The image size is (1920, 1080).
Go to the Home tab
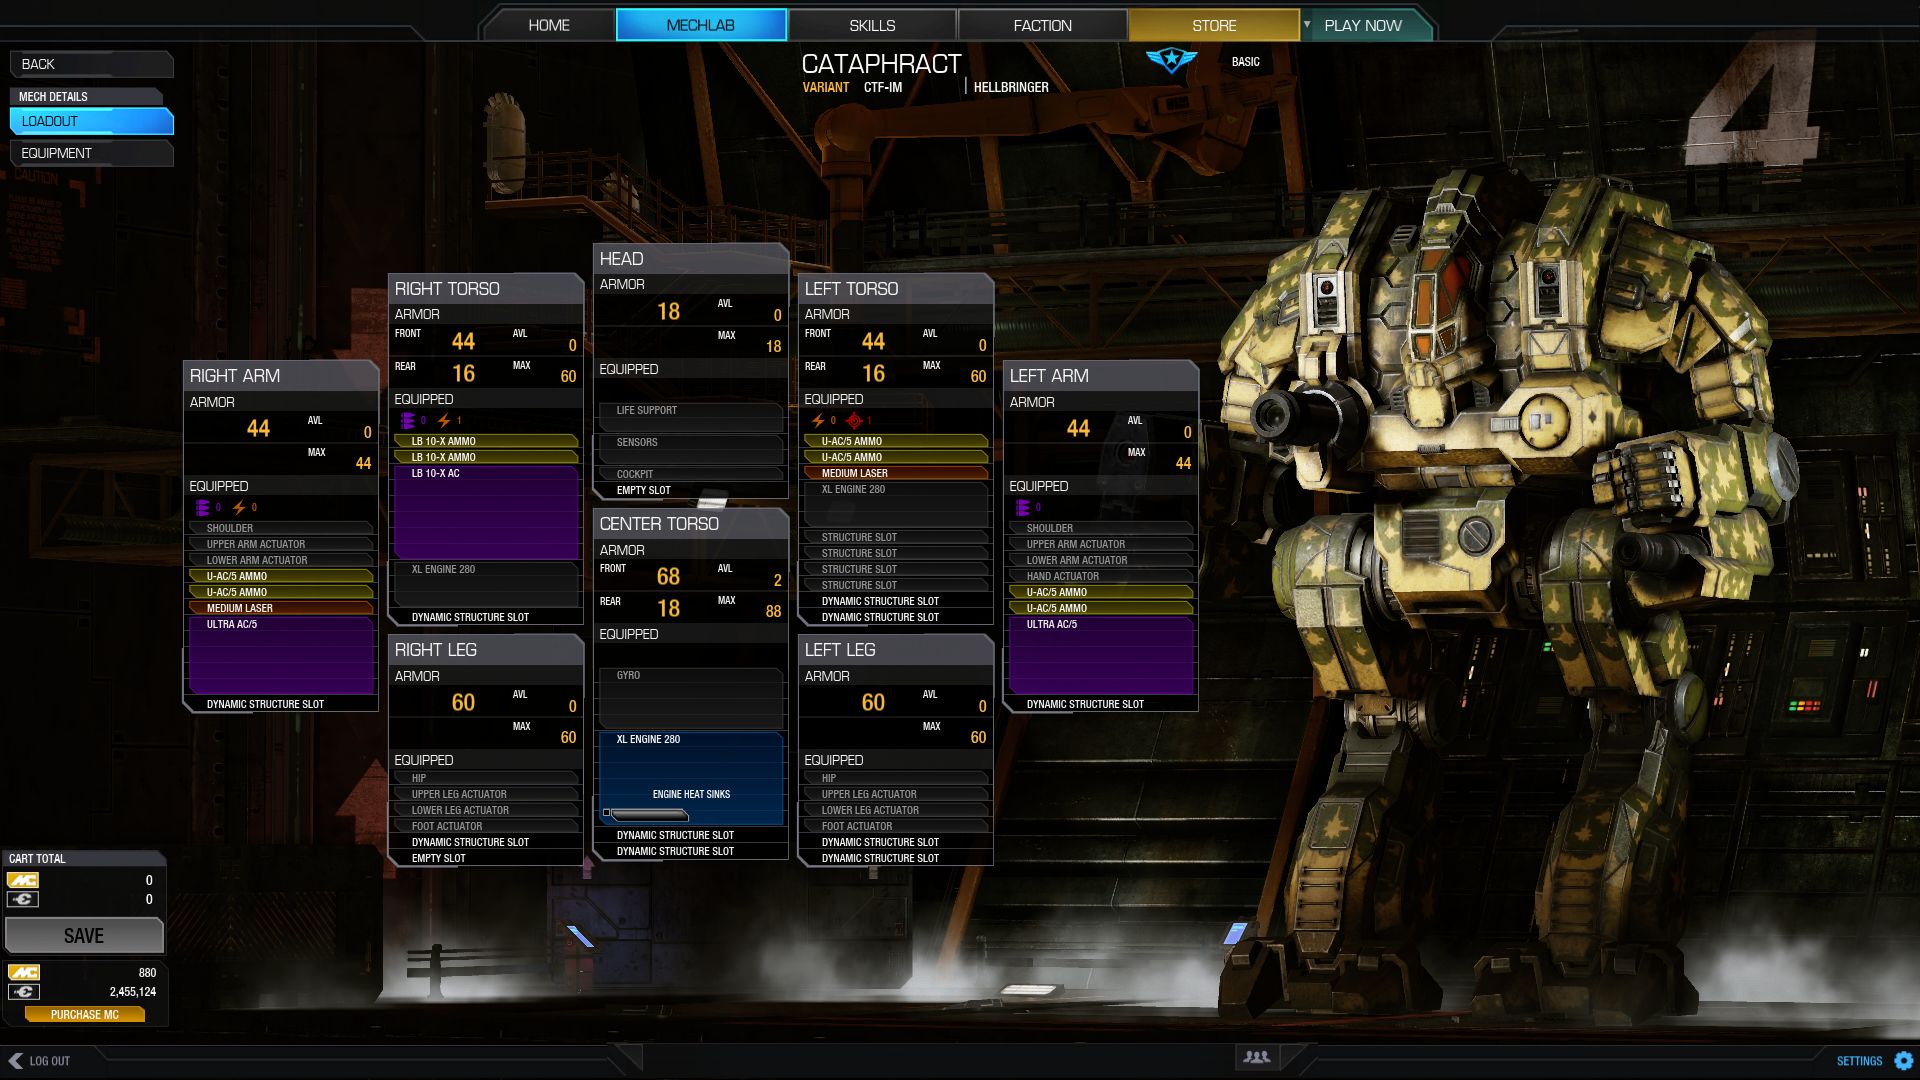click(549, 25)
